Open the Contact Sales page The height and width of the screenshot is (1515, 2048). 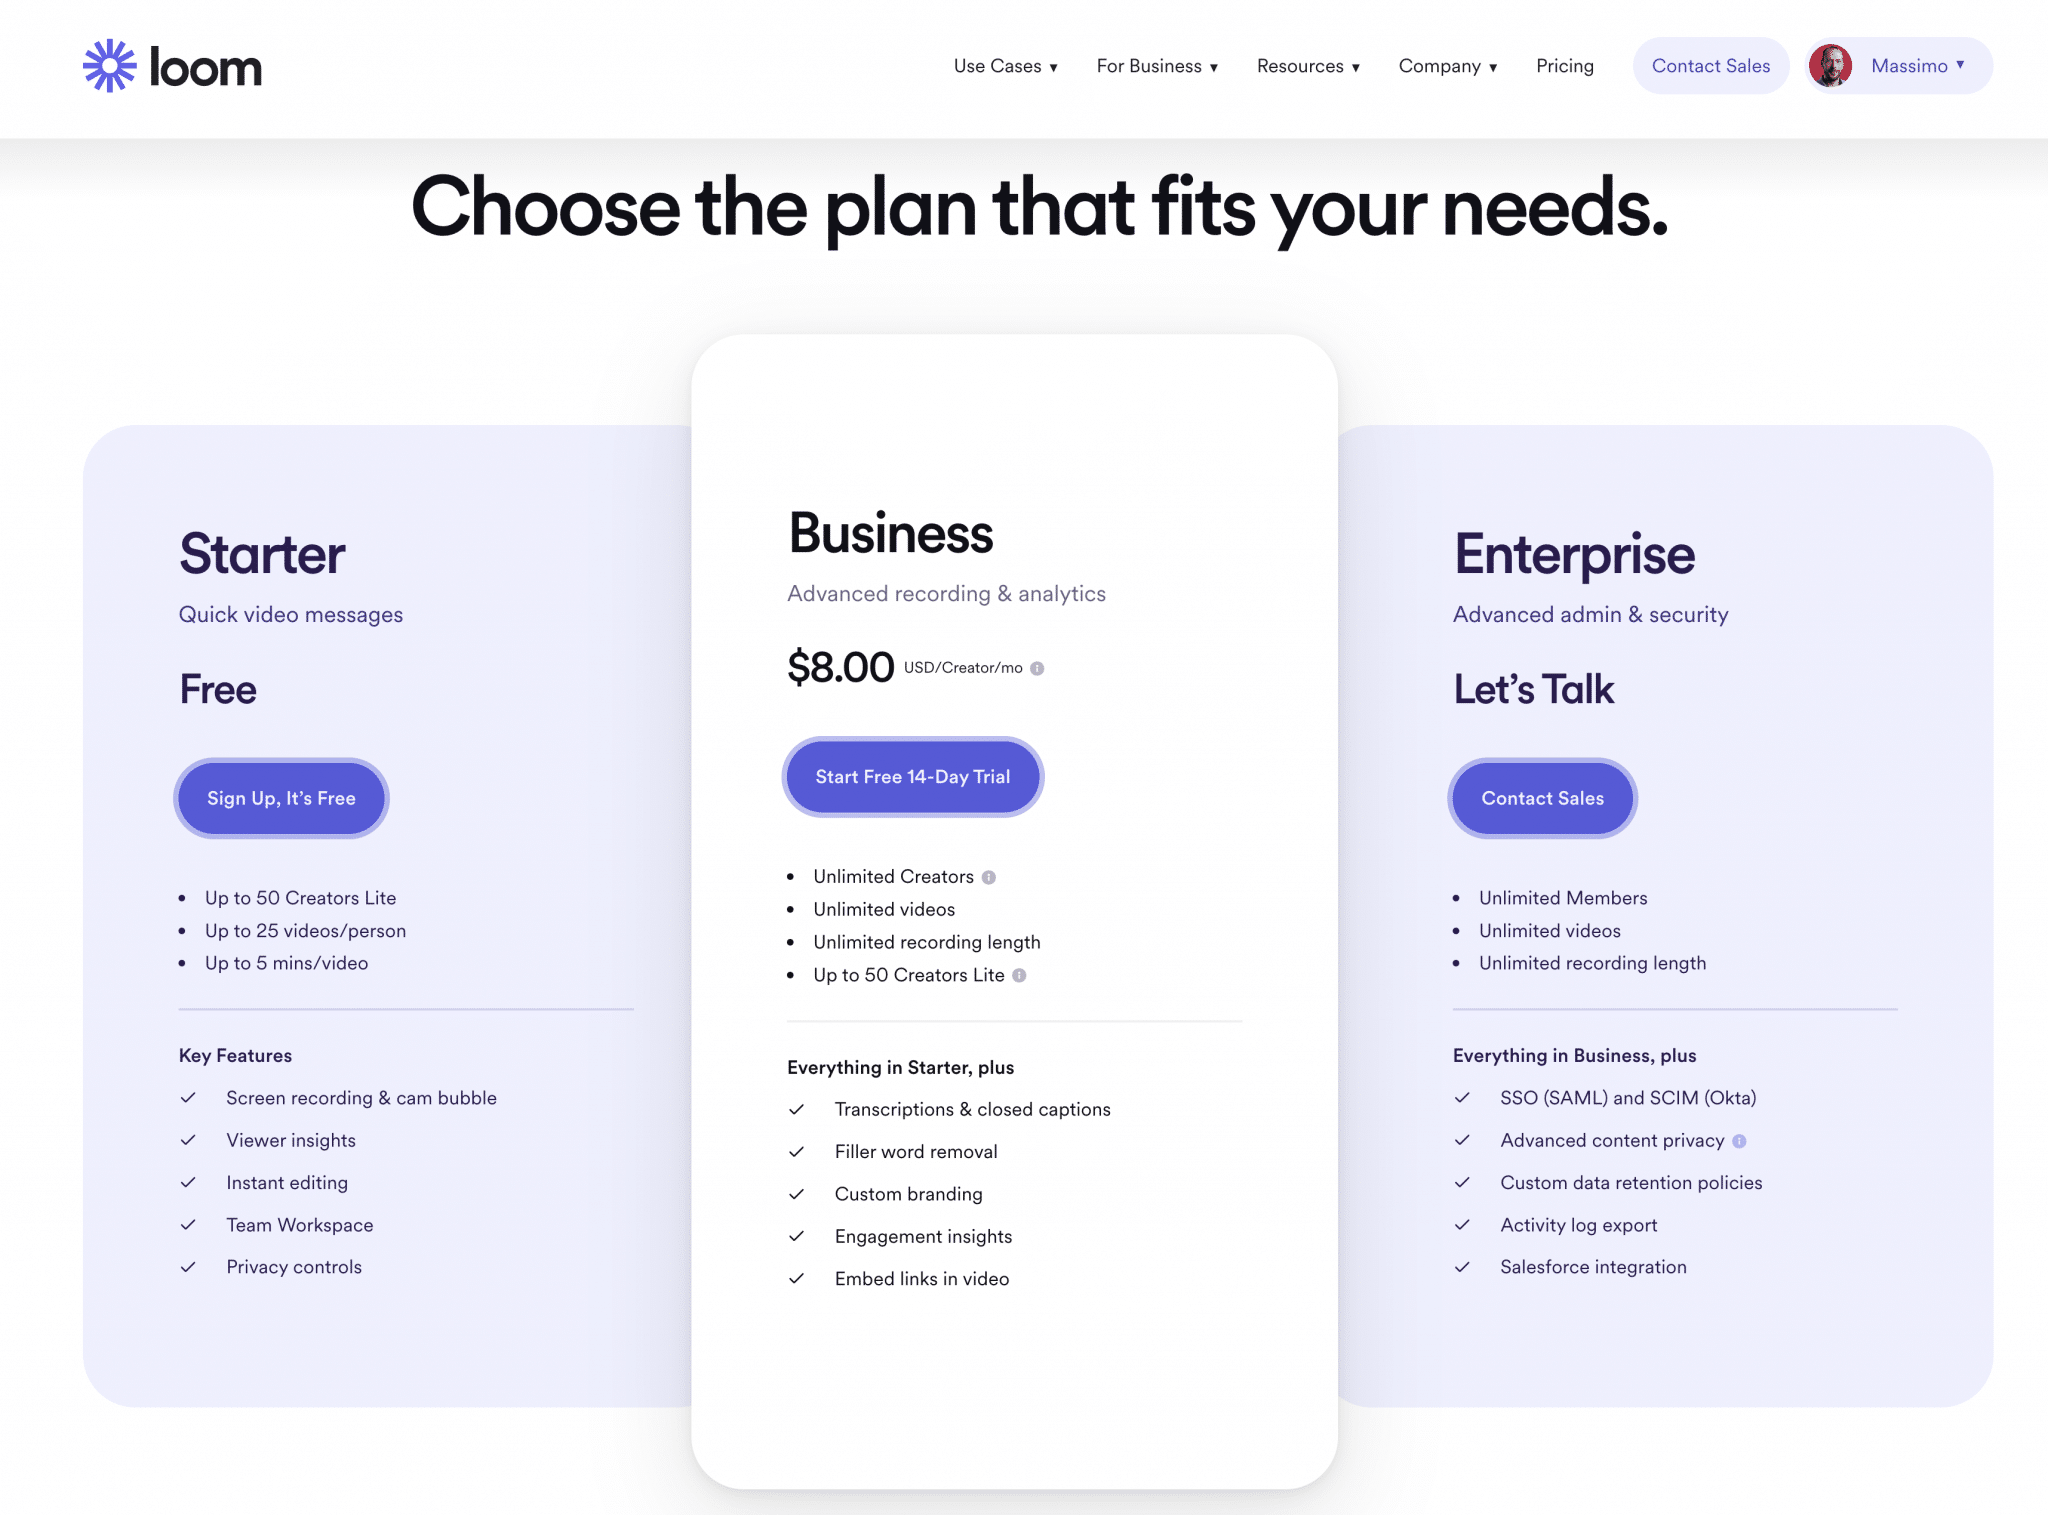[1711, 65]
